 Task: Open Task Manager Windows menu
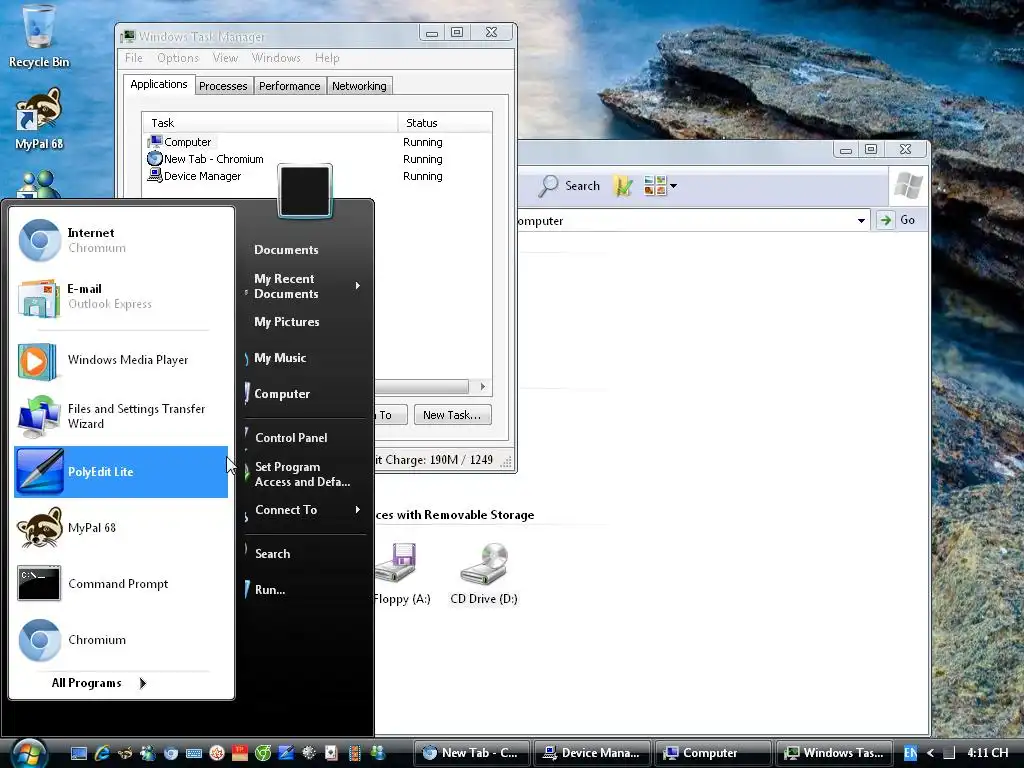click(x=276, y=58)
